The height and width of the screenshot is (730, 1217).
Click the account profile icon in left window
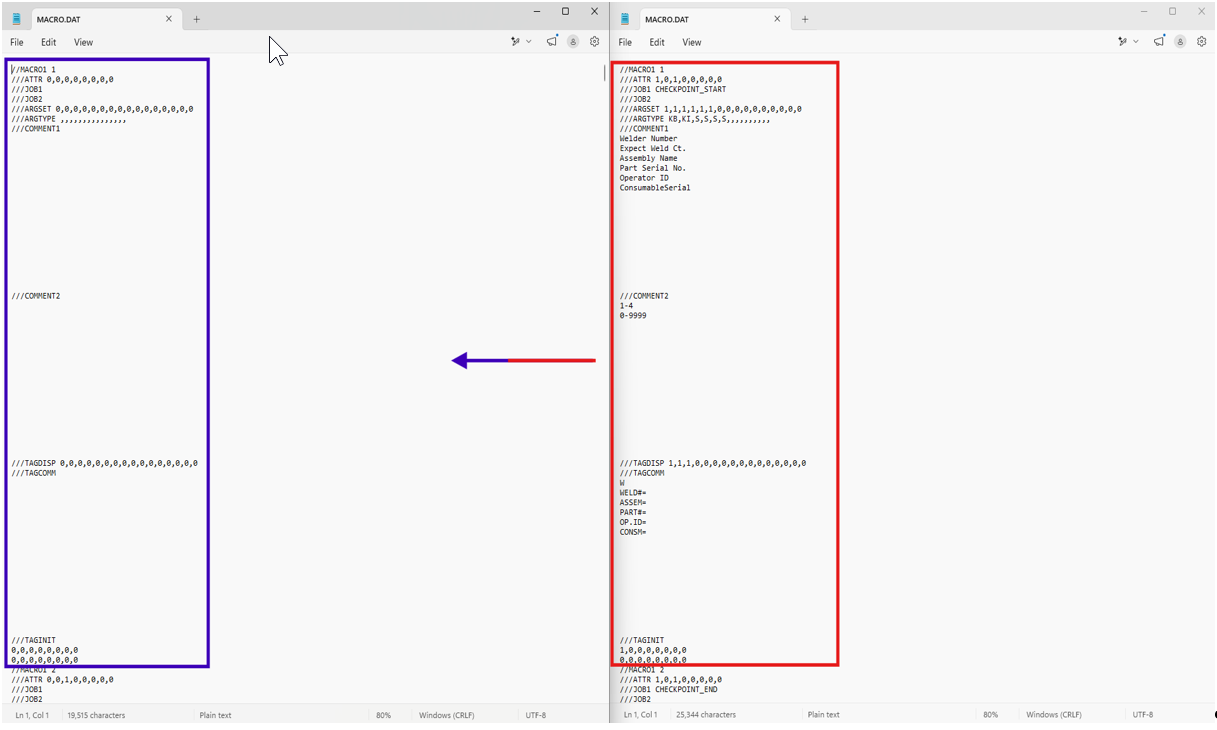click(x=573, y=42)
